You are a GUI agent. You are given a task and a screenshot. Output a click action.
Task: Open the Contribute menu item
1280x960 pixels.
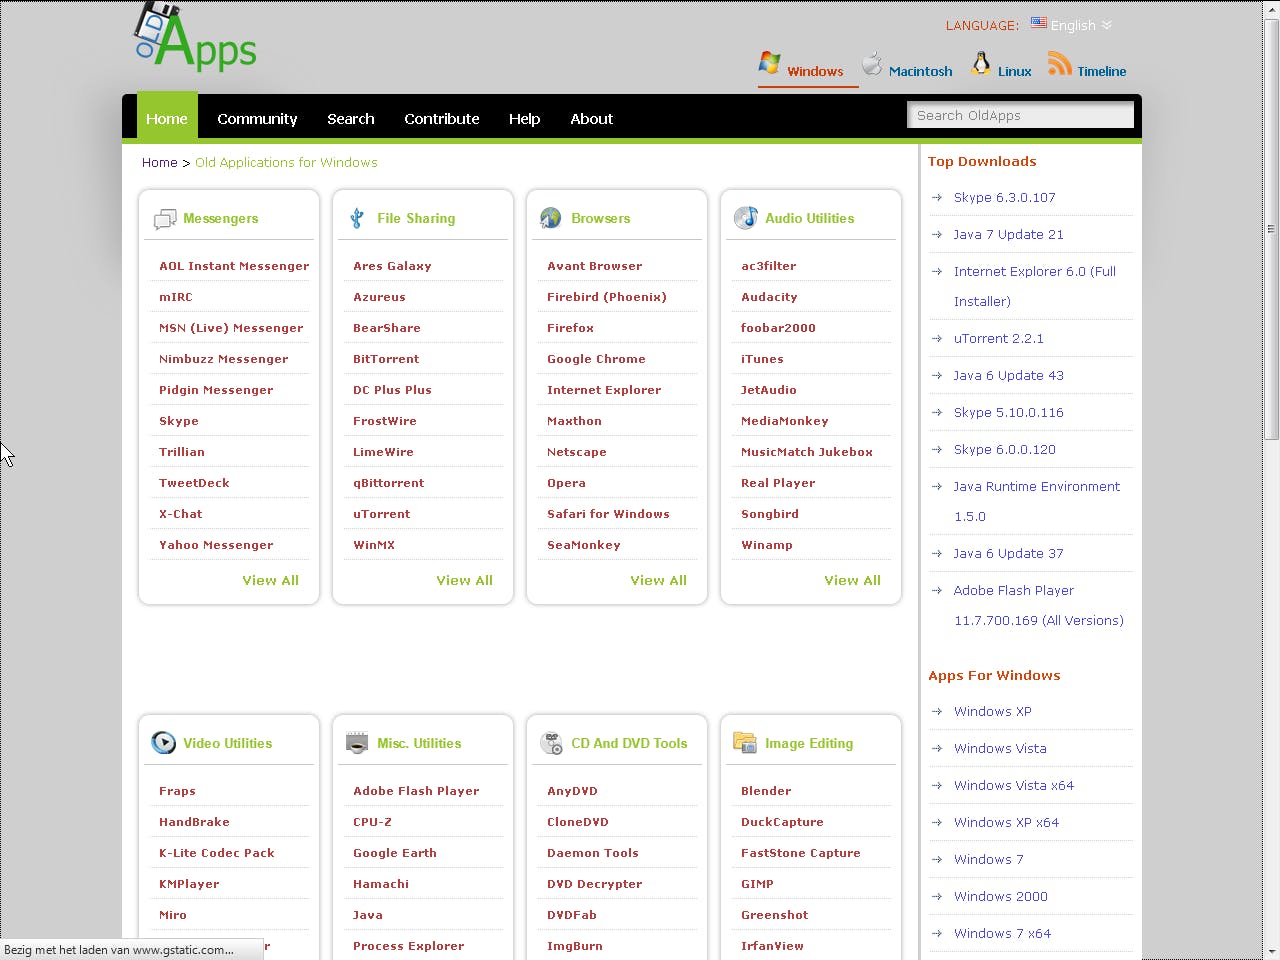[442, 118]
